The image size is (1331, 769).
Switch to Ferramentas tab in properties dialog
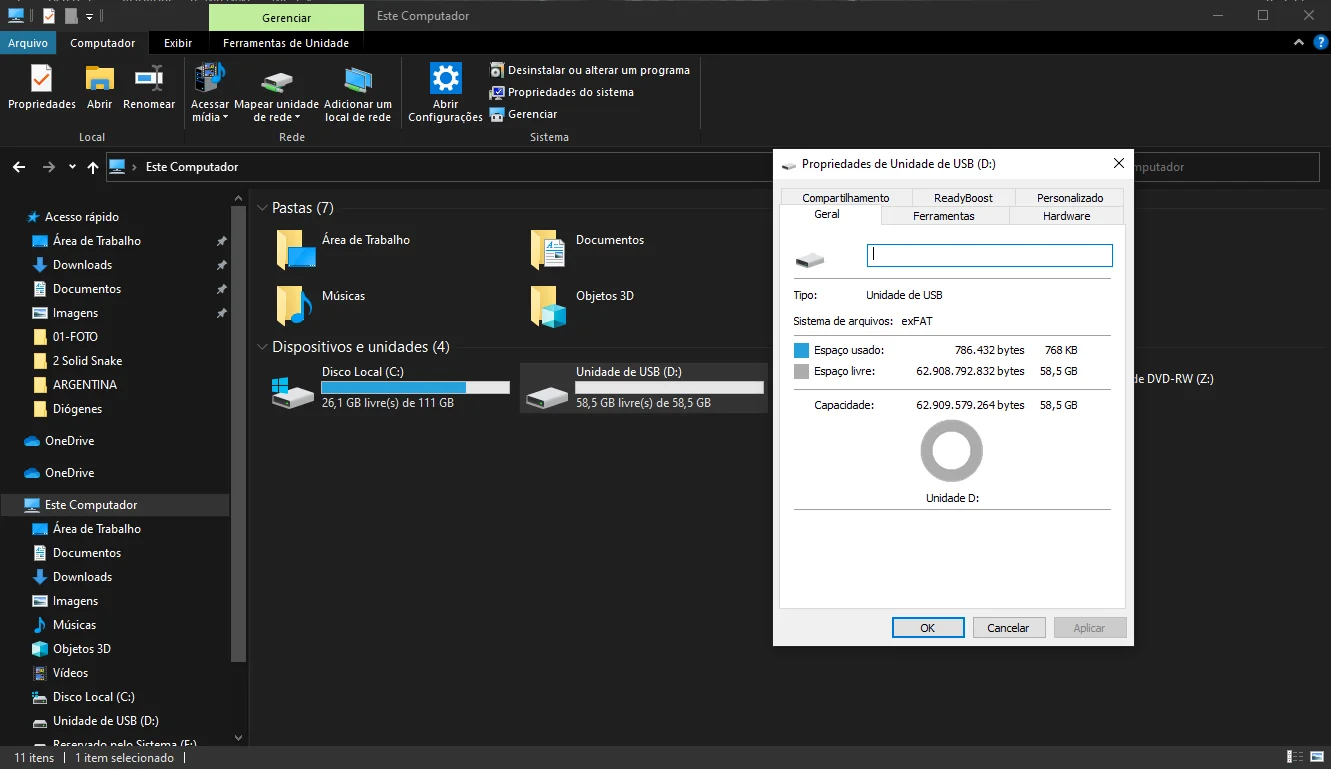(944, 216)
